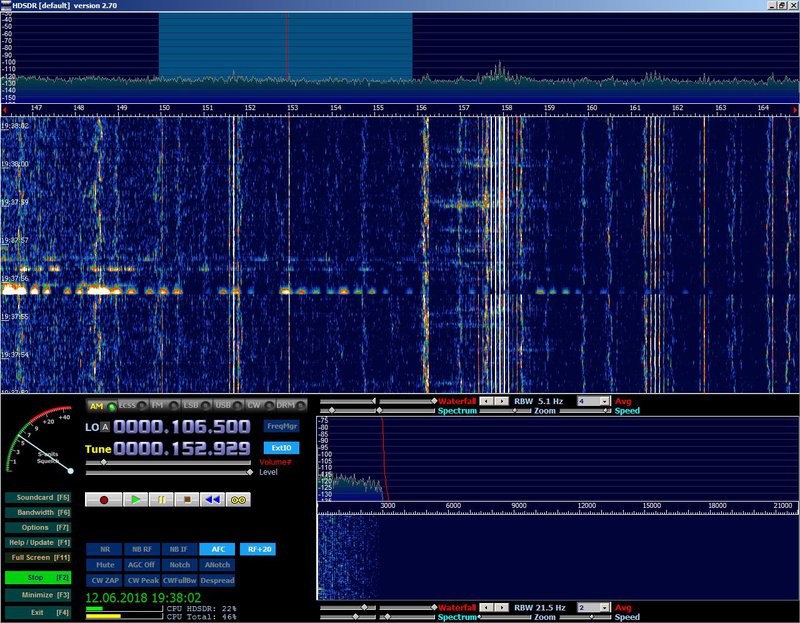Pause playback with the yellow pause icon
This screenshot has width=800, height=623.
coord(162,498)
